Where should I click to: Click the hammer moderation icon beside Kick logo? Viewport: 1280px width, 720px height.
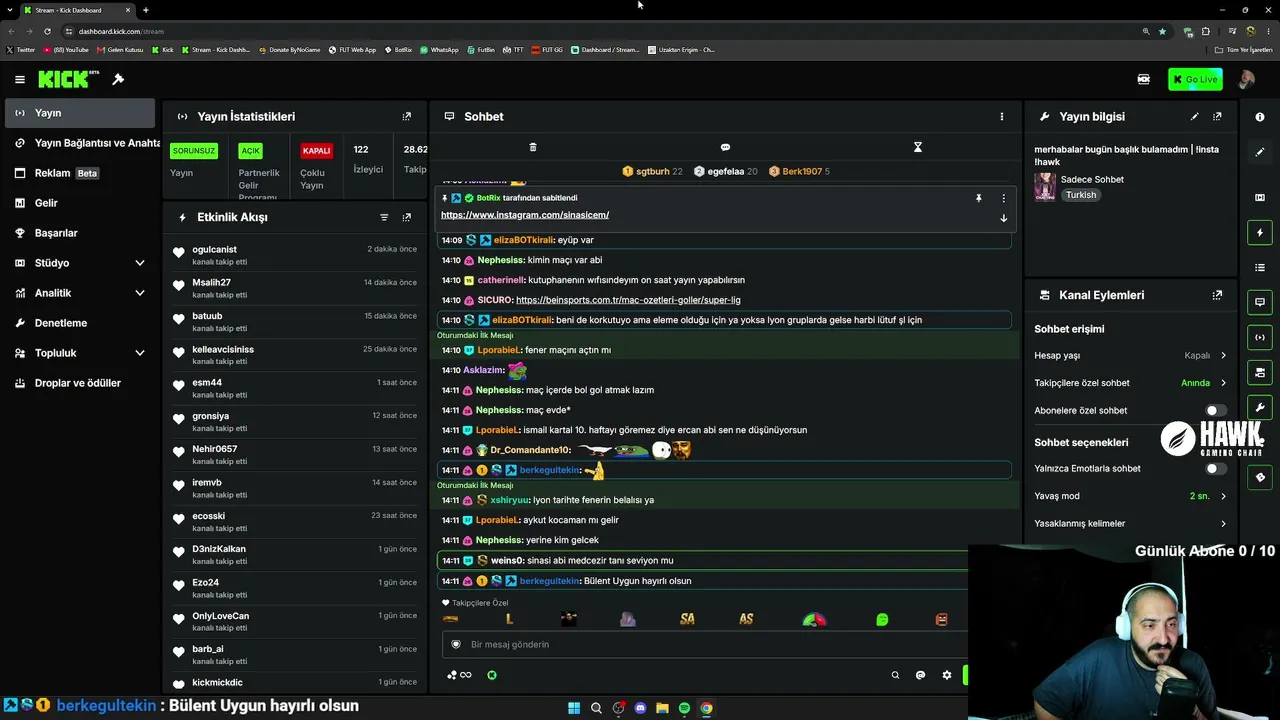[x=118, y=79]
